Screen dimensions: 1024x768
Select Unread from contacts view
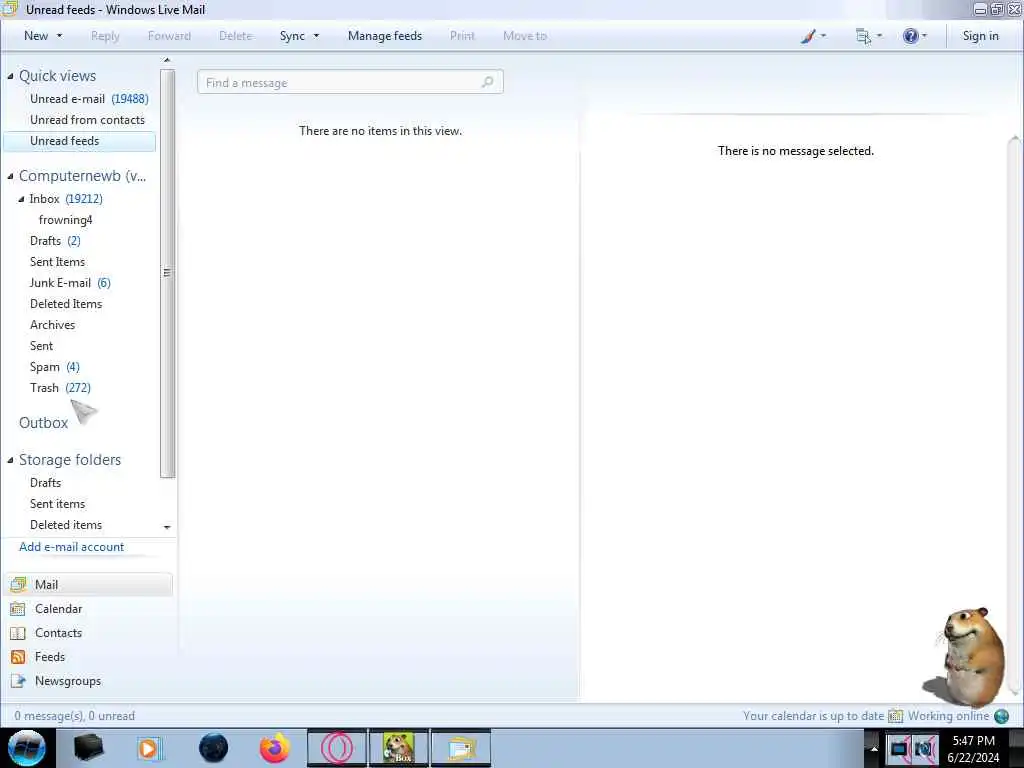tap(87, 120)
